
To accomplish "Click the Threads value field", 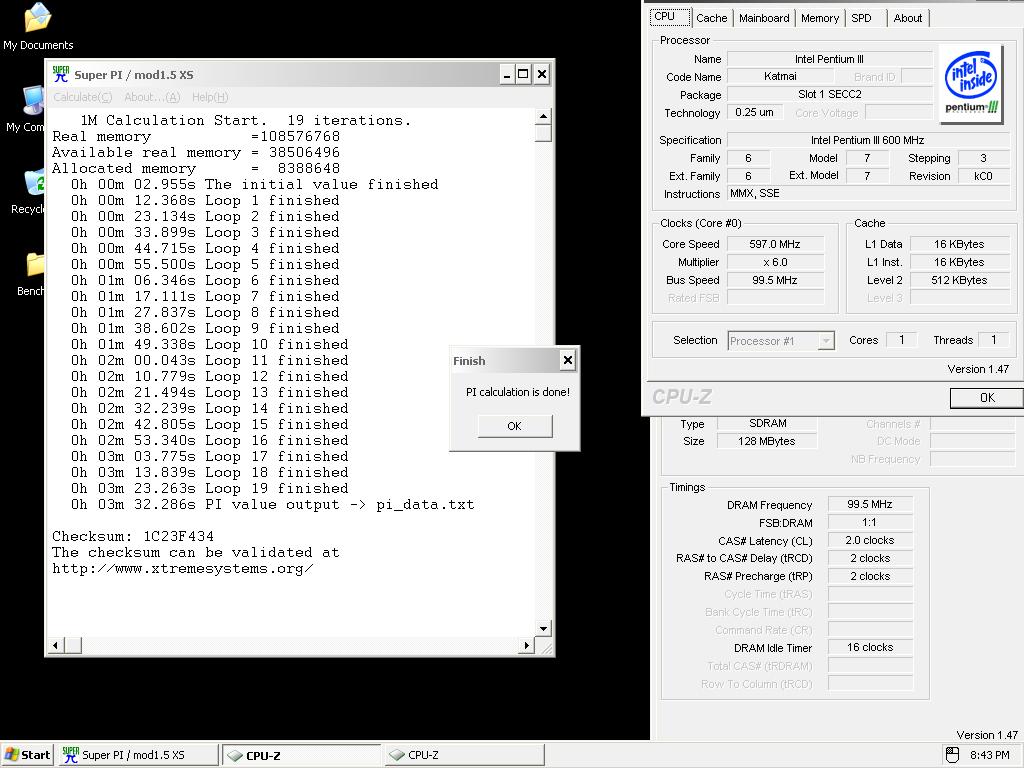I will point(994,340).
